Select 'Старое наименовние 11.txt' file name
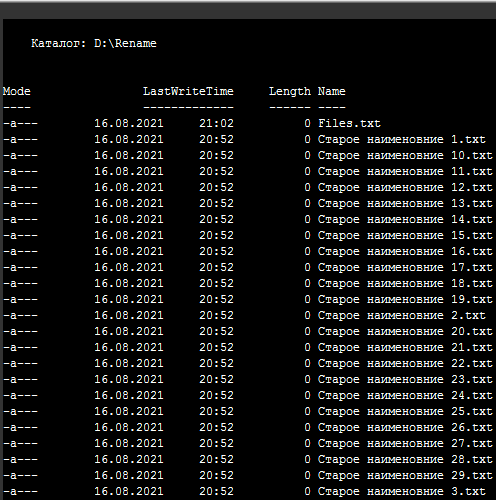 tap(405, 171)
